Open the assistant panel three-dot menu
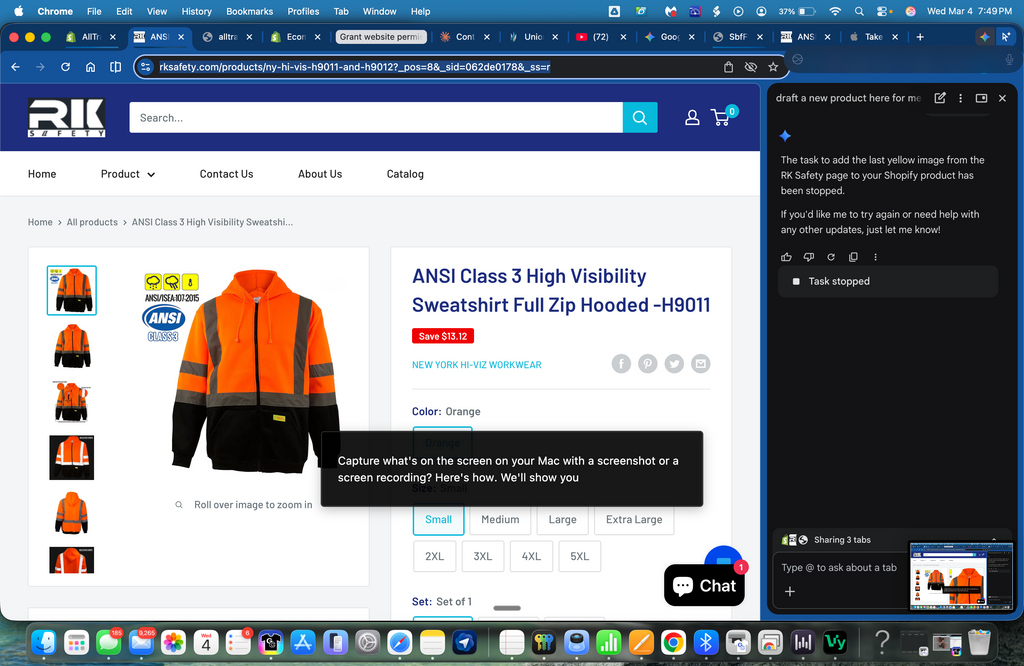This screenshot has width=1024, height=666. 960,97
